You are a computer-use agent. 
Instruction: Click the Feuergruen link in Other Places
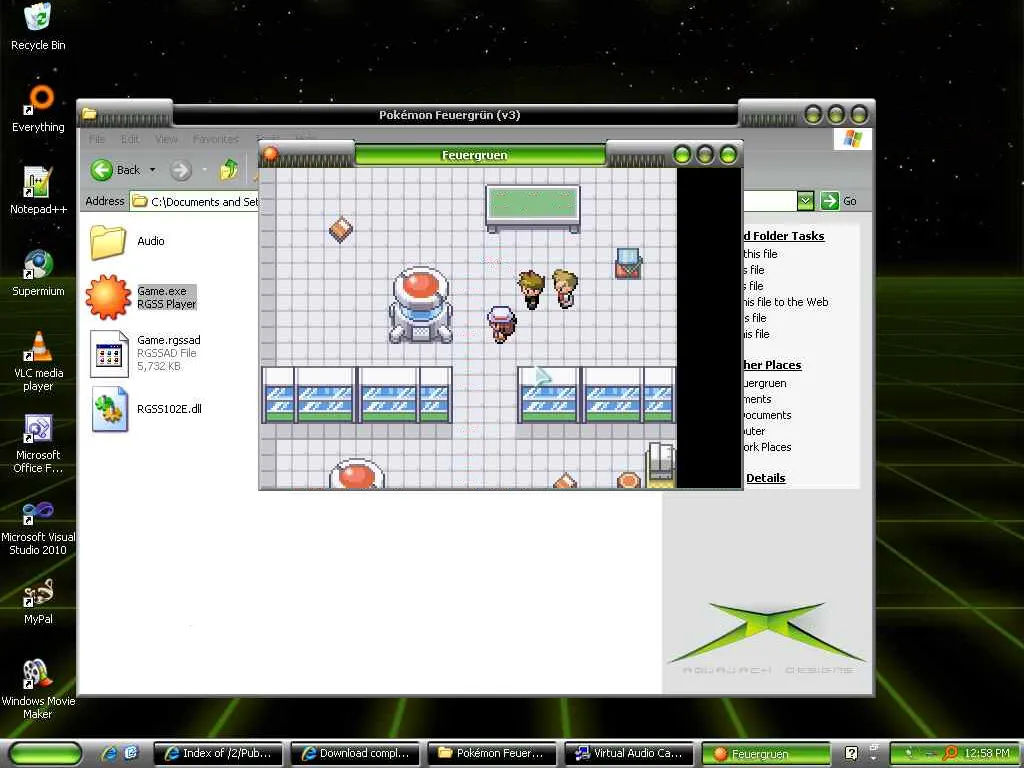765,383
